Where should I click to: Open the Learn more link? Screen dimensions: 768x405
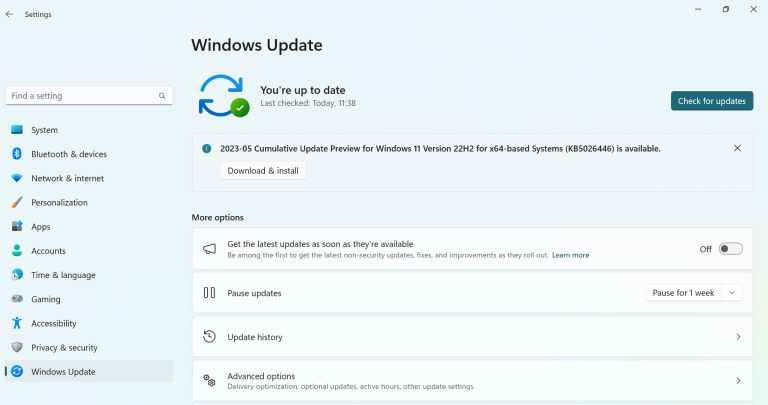(x=570, y=255)
